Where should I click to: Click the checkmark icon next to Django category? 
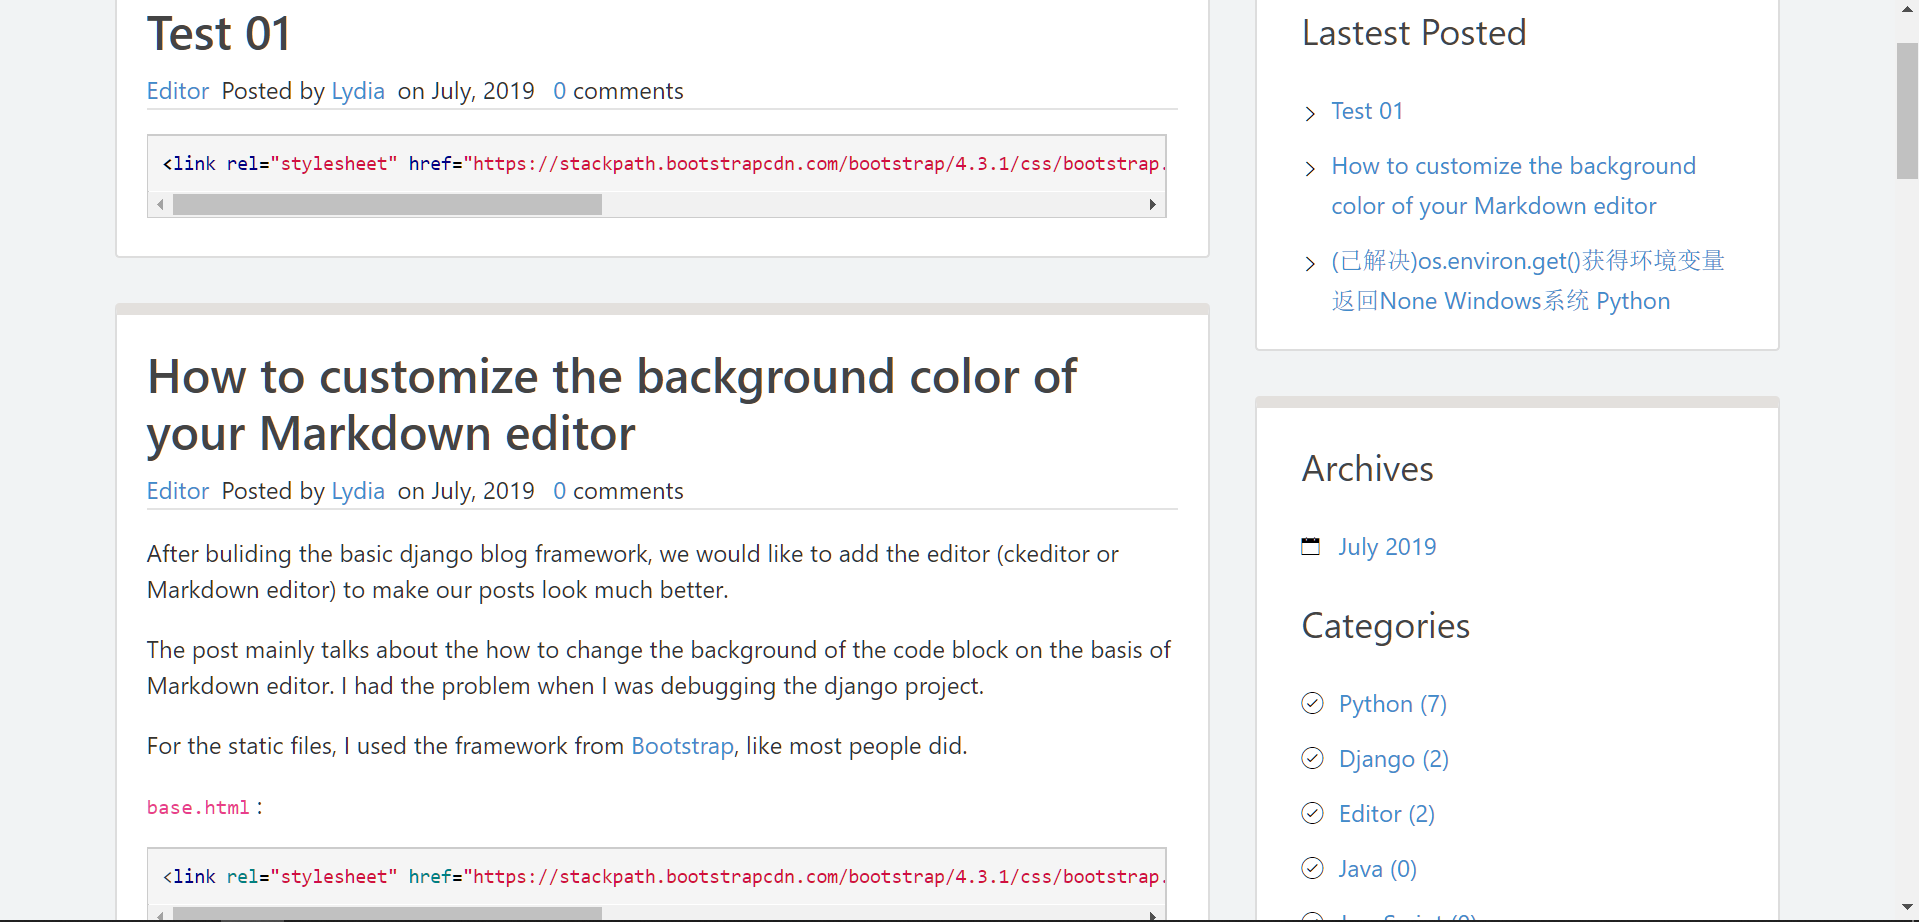(1313, 758)
